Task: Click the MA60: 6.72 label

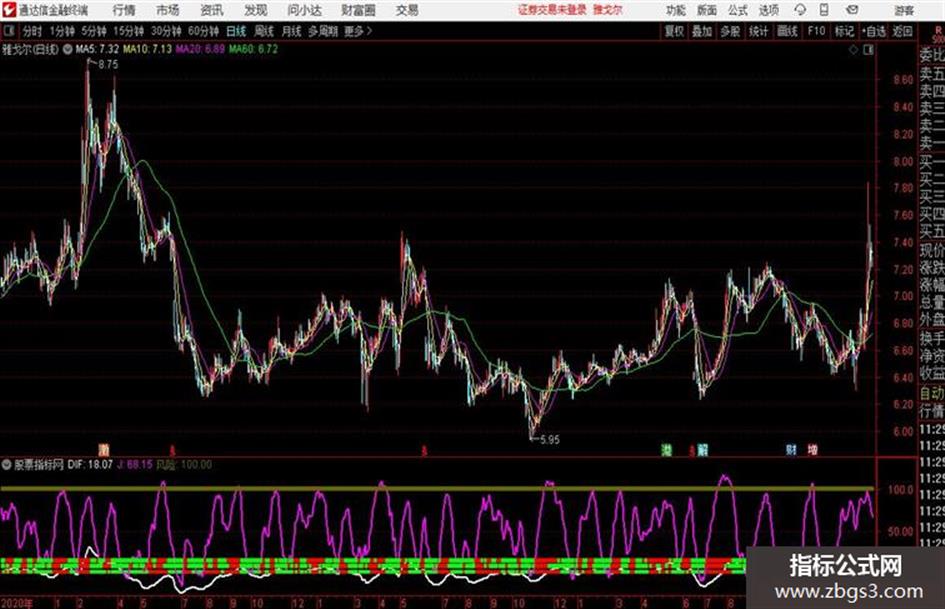Action: click(x=253, y=49)
